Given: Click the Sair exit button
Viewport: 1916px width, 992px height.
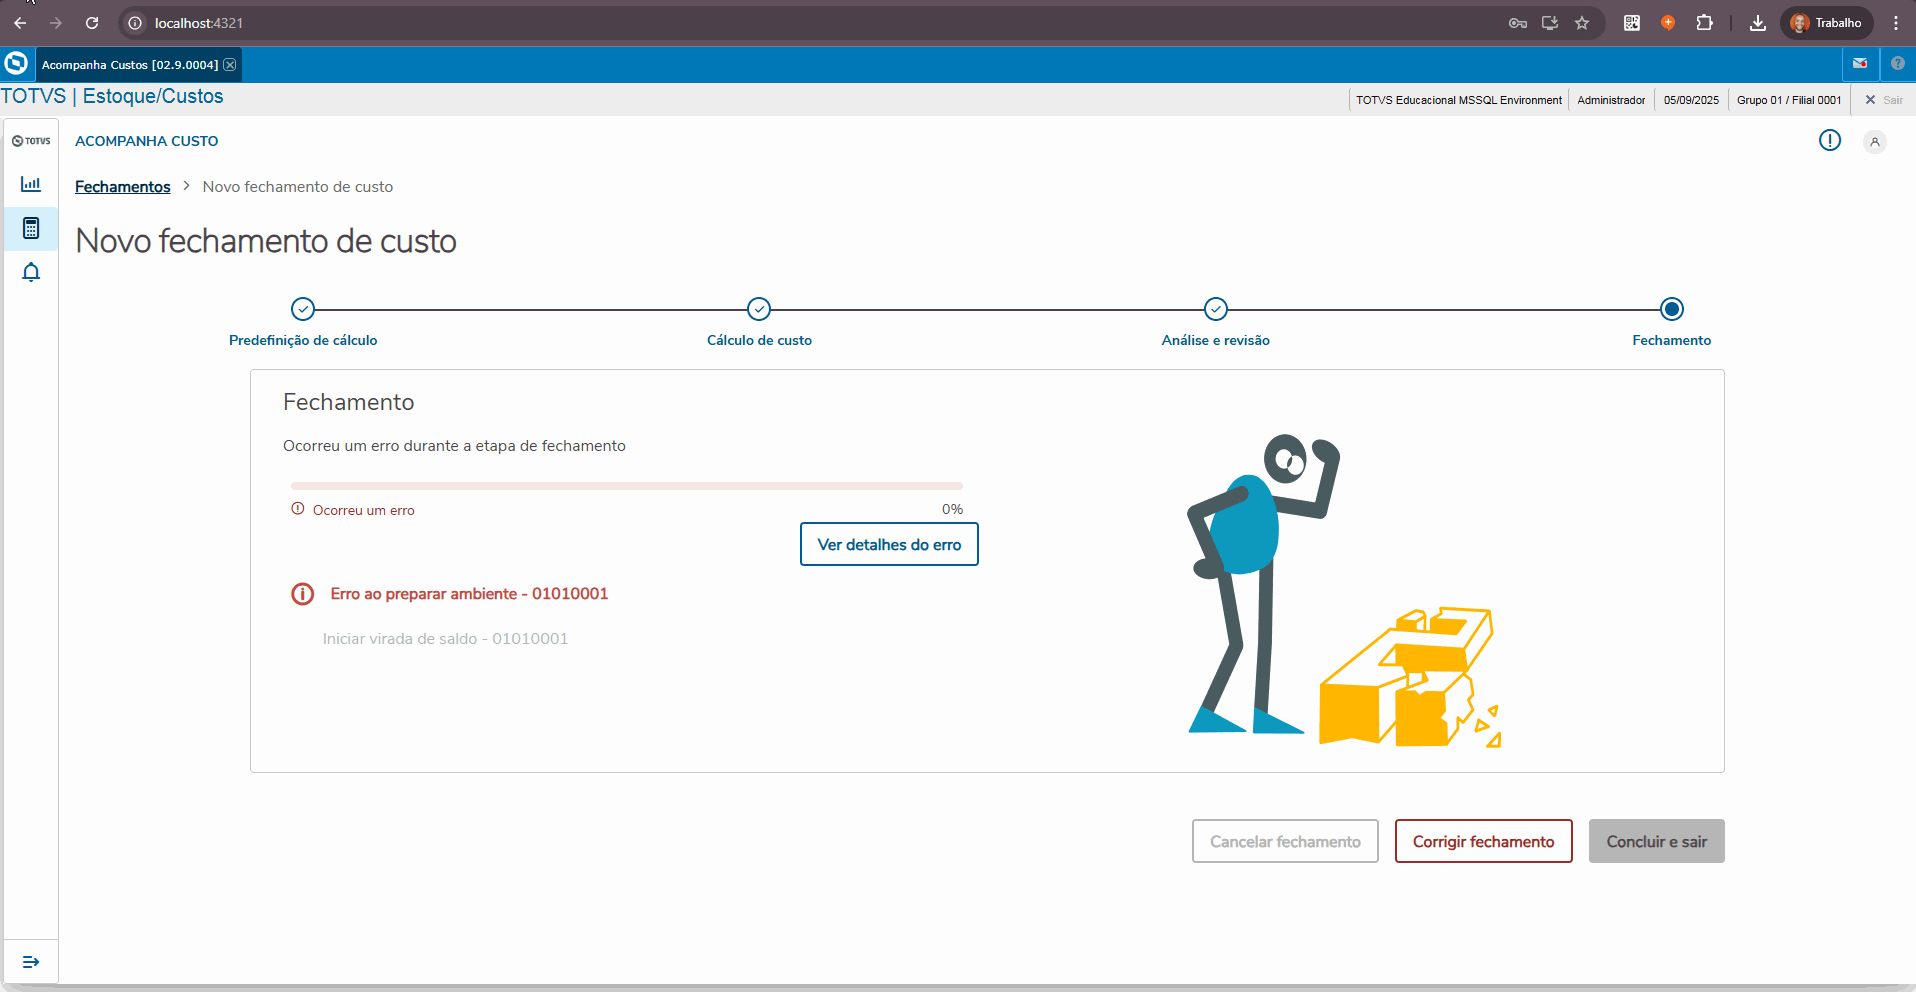Looking at the screenshot, I should point(1884,100).
